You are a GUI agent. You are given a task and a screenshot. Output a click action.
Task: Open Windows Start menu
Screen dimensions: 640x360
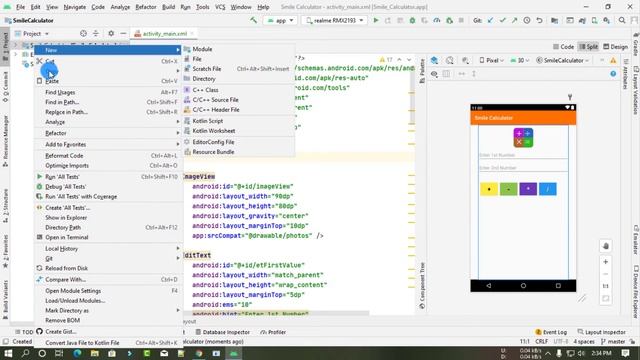[8, 353]
